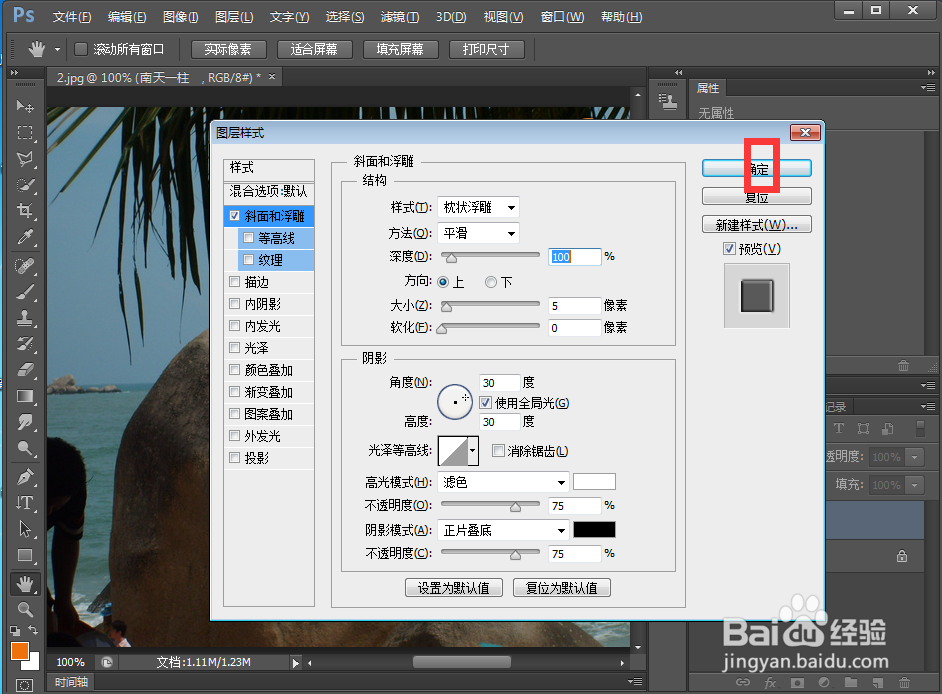This screenshot has height=694, width=942.
Task: Select the Spot Healing Brush tool
Action: 25,266
